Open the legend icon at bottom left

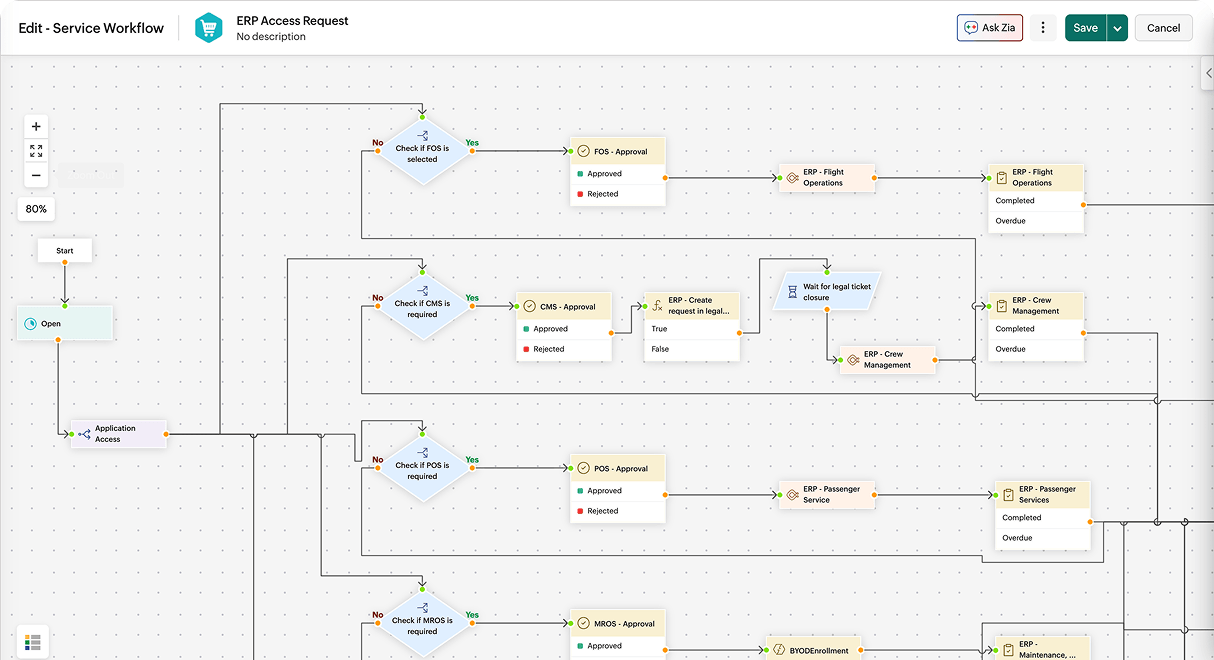(32, 642)
